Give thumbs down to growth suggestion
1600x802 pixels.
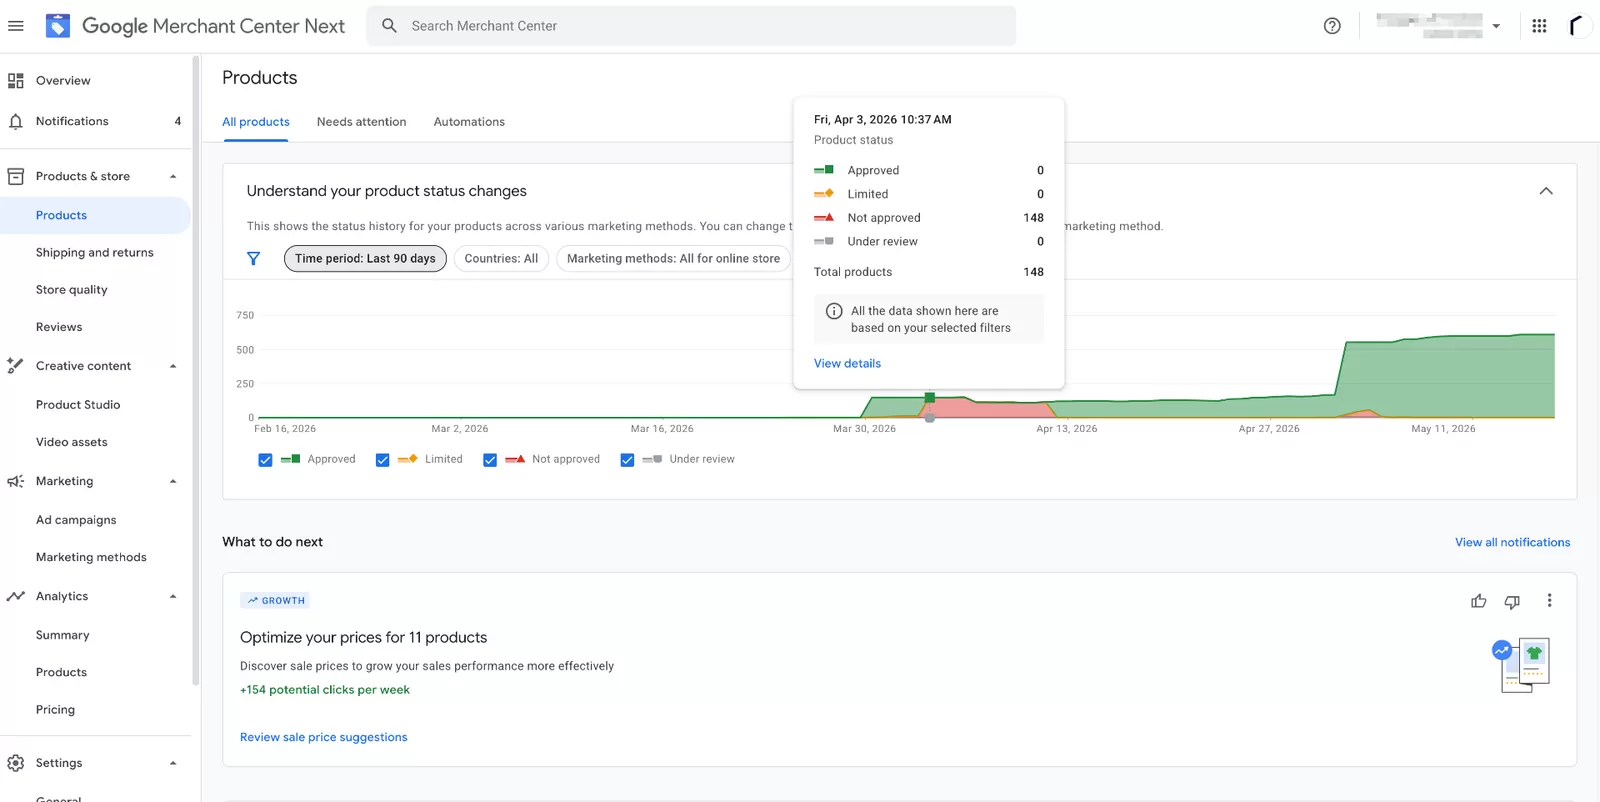(1512, 601)
